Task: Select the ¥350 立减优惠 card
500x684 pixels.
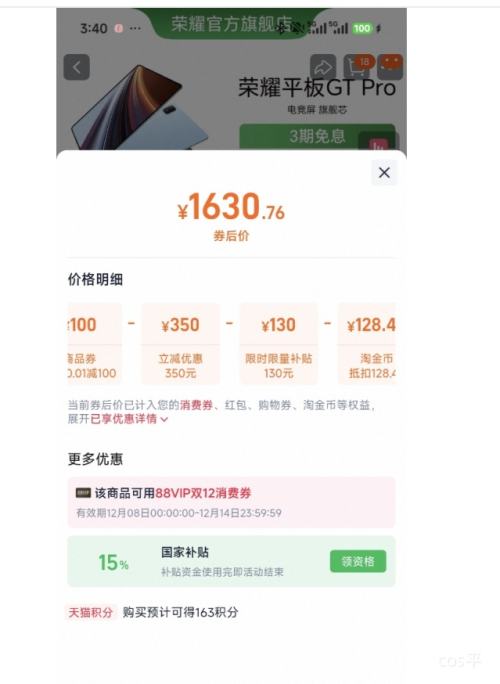Action: click(180, 344)
